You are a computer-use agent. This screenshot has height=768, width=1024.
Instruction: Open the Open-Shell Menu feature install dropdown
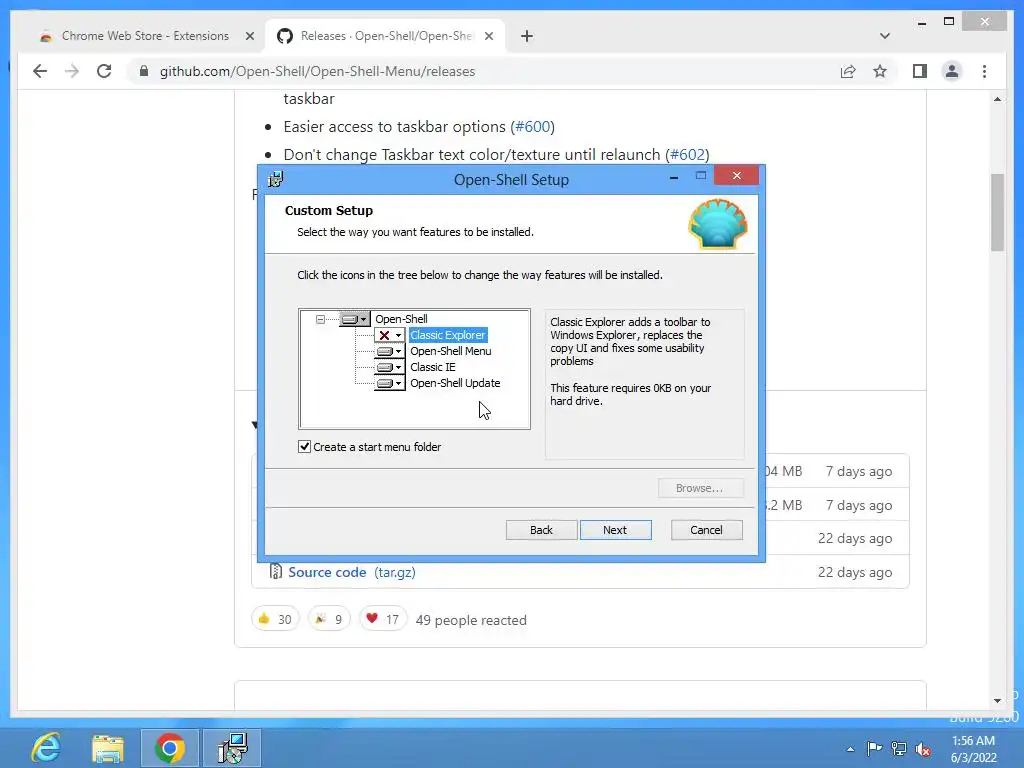(390, 351)
